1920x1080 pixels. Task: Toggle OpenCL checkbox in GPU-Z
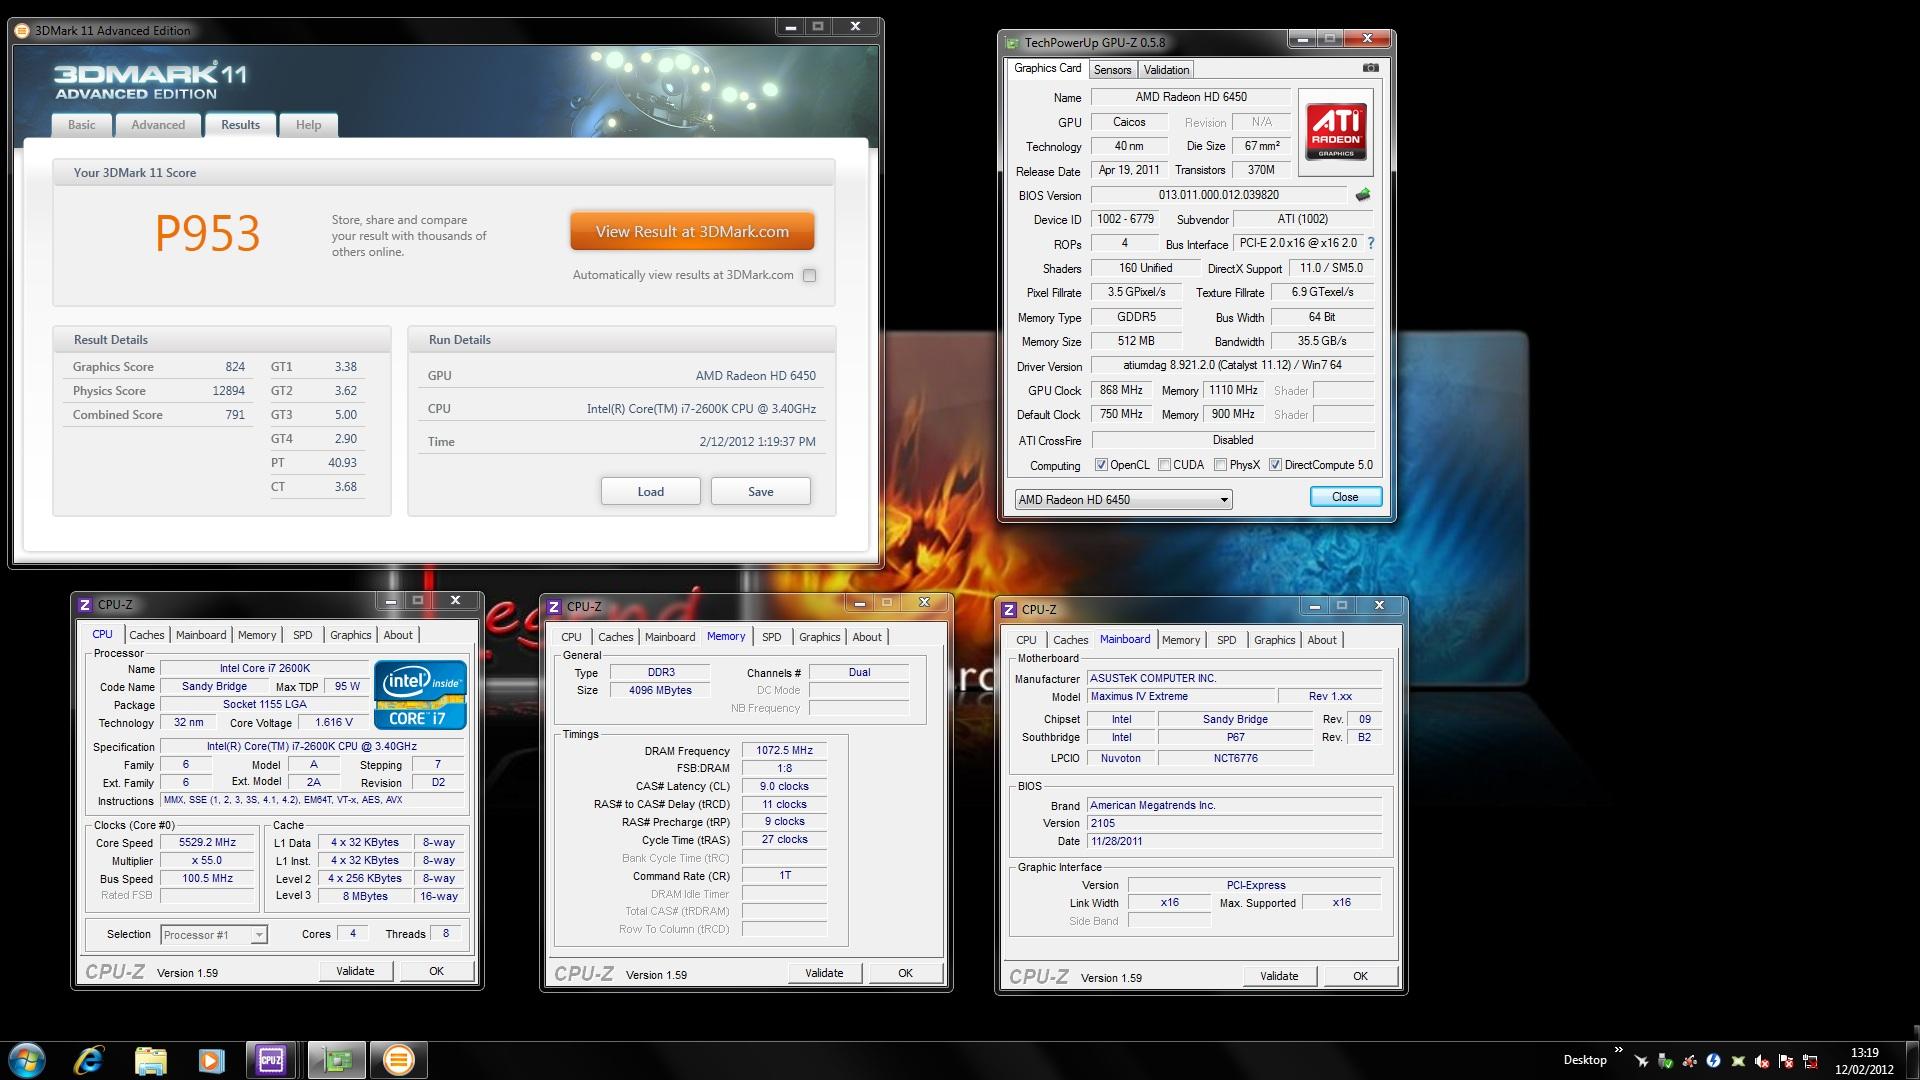pos(1101,465)
